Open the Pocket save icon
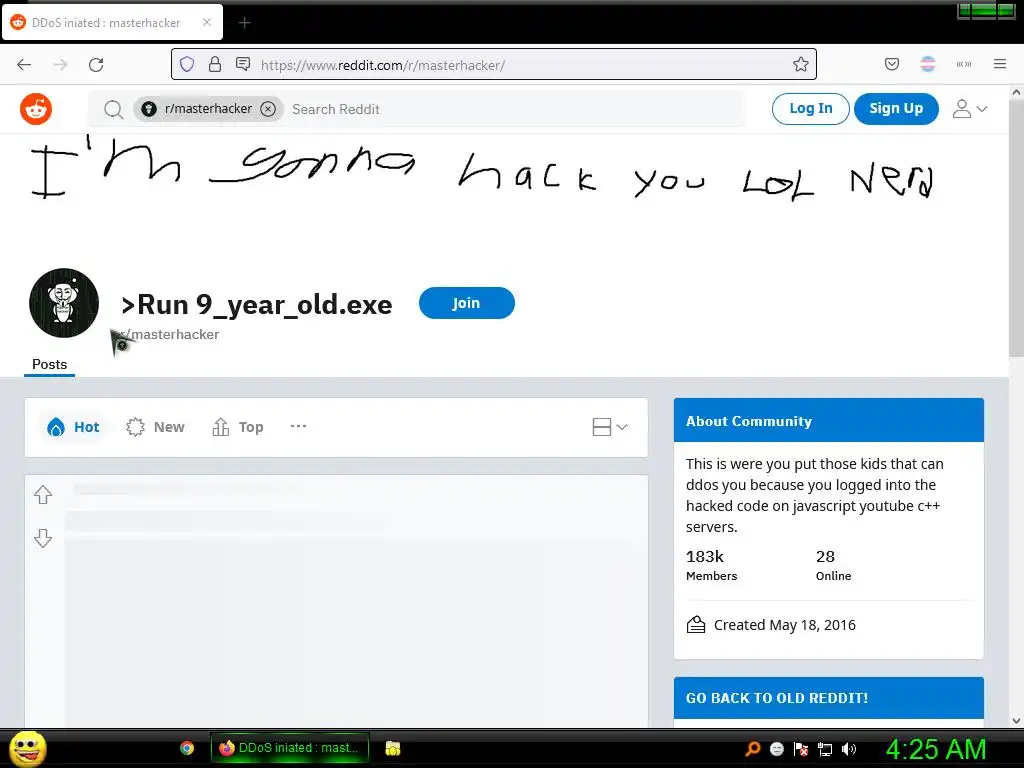The width and height of the screenshot is (1024, 768). (x=892, y=64)
